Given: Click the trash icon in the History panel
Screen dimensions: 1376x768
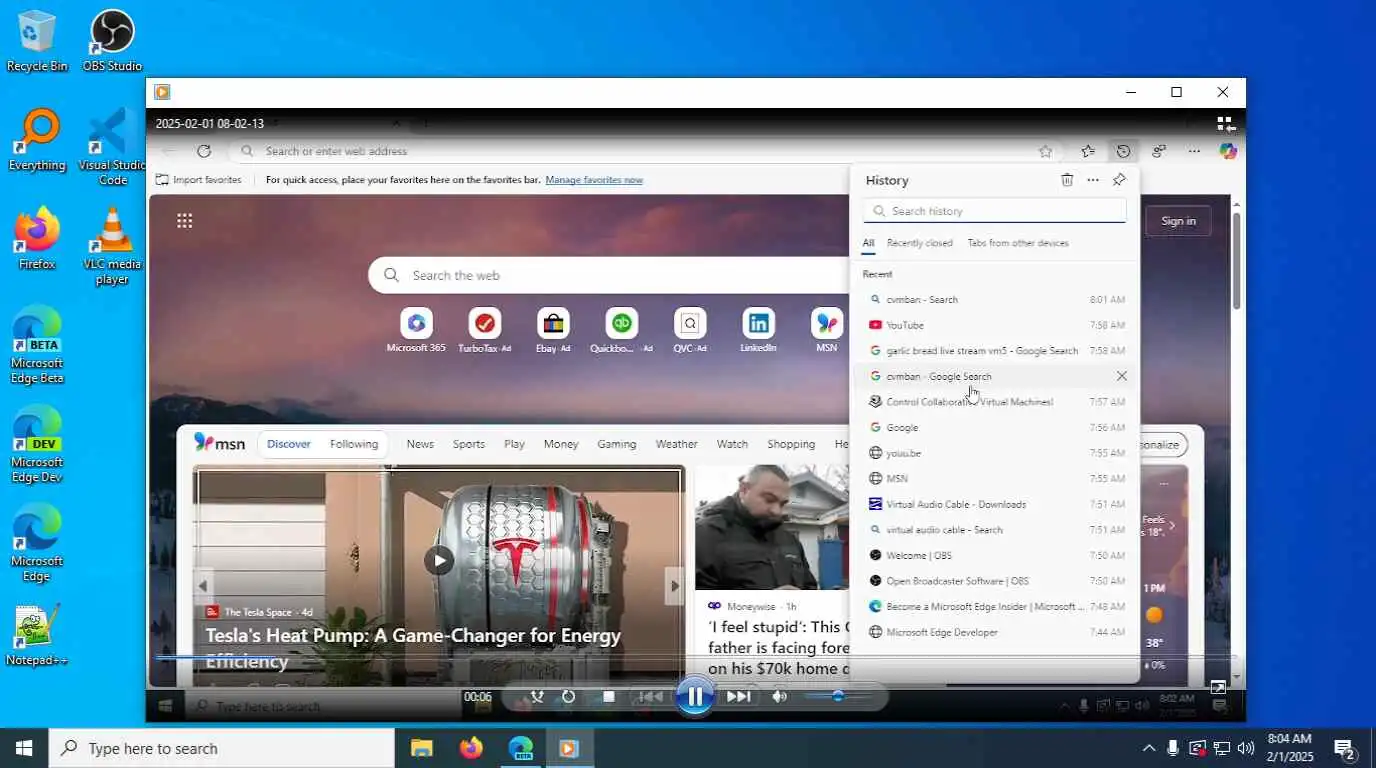Looking at the screenshot, I should point(1067,180).
